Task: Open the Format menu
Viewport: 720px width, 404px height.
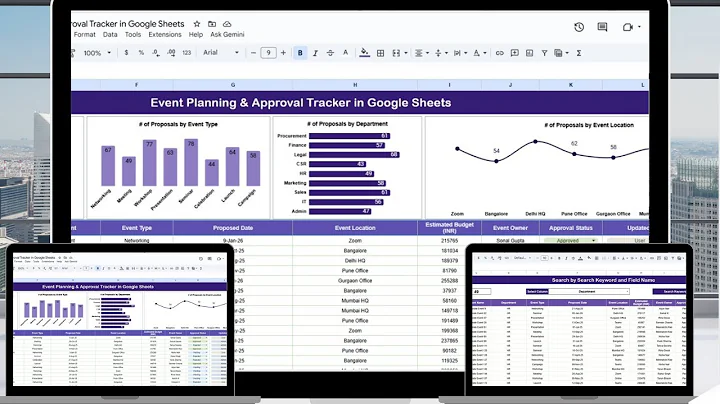Action: point(84,34)
